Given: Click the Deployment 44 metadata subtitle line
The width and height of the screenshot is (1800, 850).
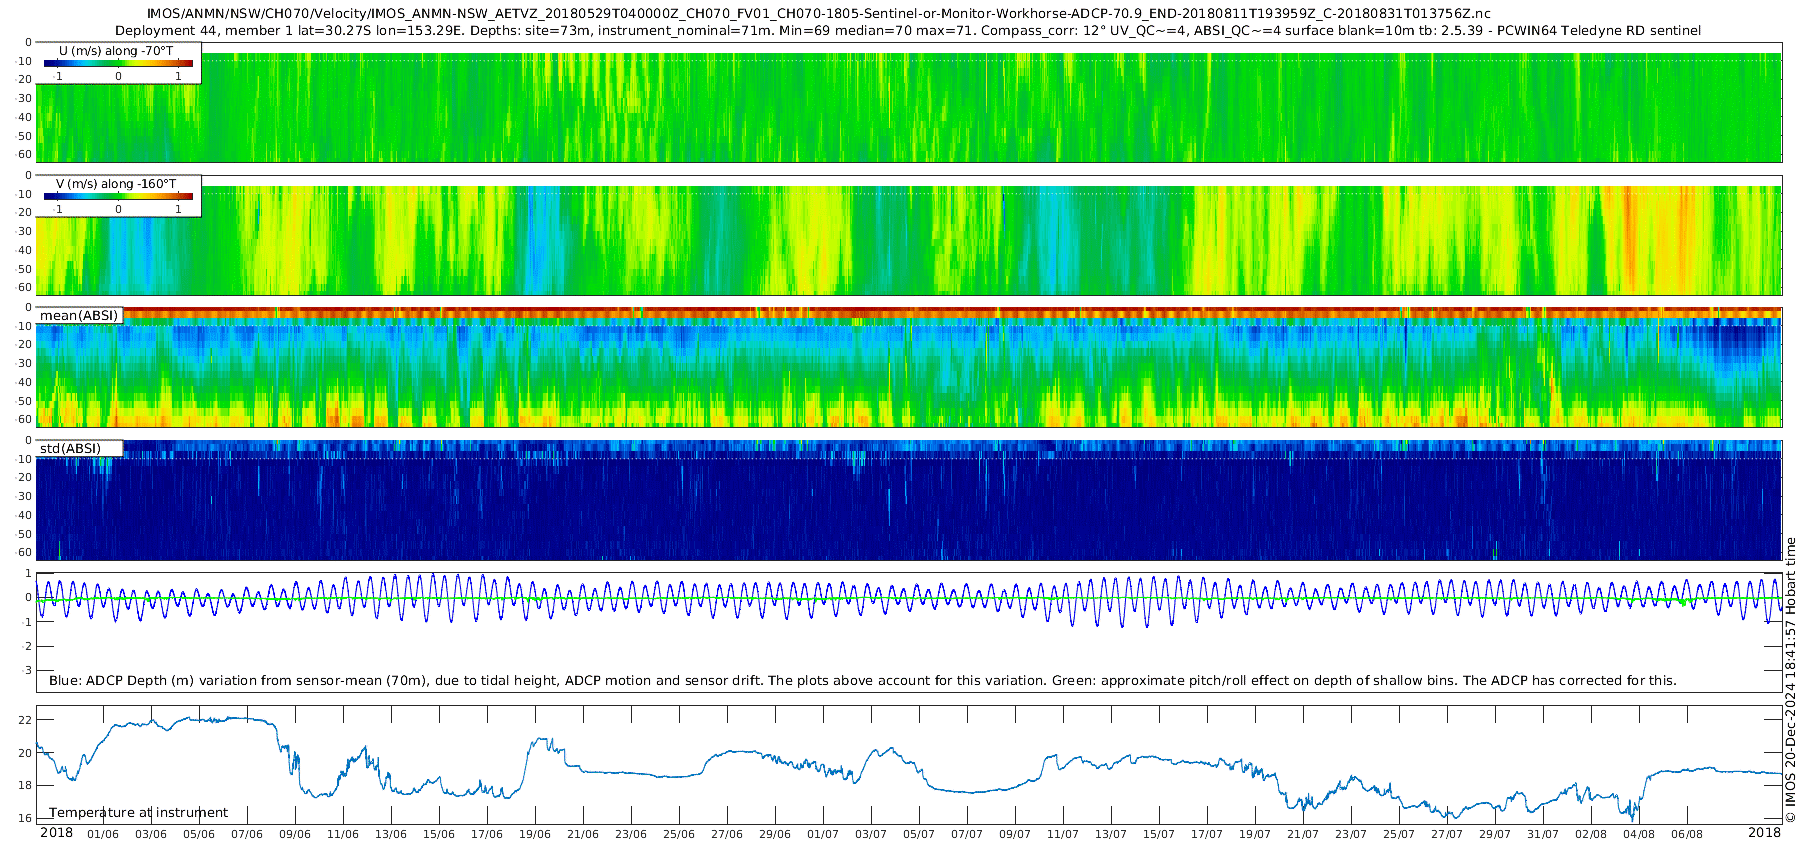Looking at the screenshot, I should click(x=908, y=31).
